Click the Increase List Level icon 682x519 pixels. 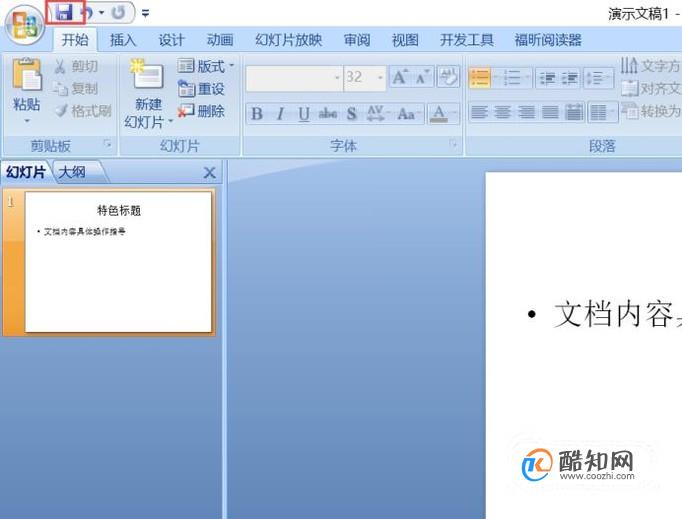[x=569, y=78]
